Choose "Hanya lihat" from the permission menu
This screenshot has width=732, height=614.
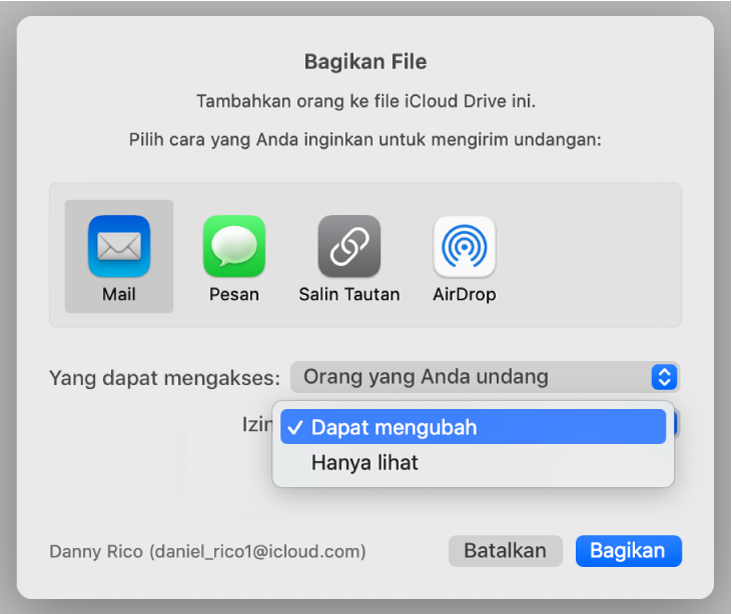coord(365,463)
